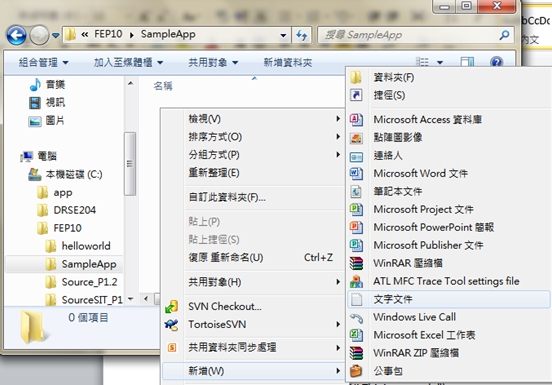Click the WinRAR 壓縮檔 icon
The image size is (552, 385).
pyautogui.click(x=356, y=263)
